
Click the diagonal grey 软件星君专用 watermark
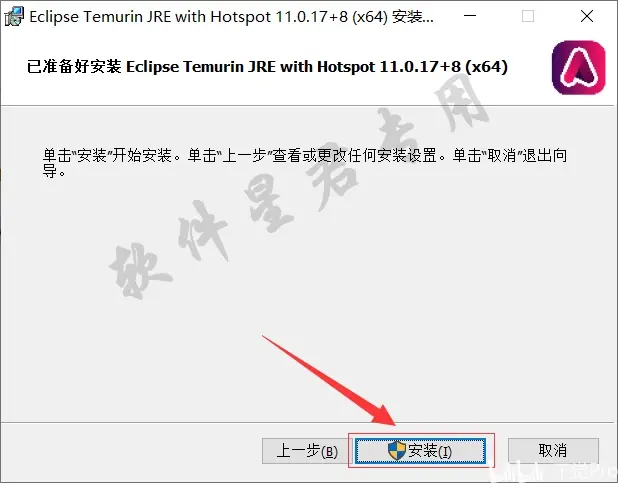pyautogui.click(x=300, y=185)
